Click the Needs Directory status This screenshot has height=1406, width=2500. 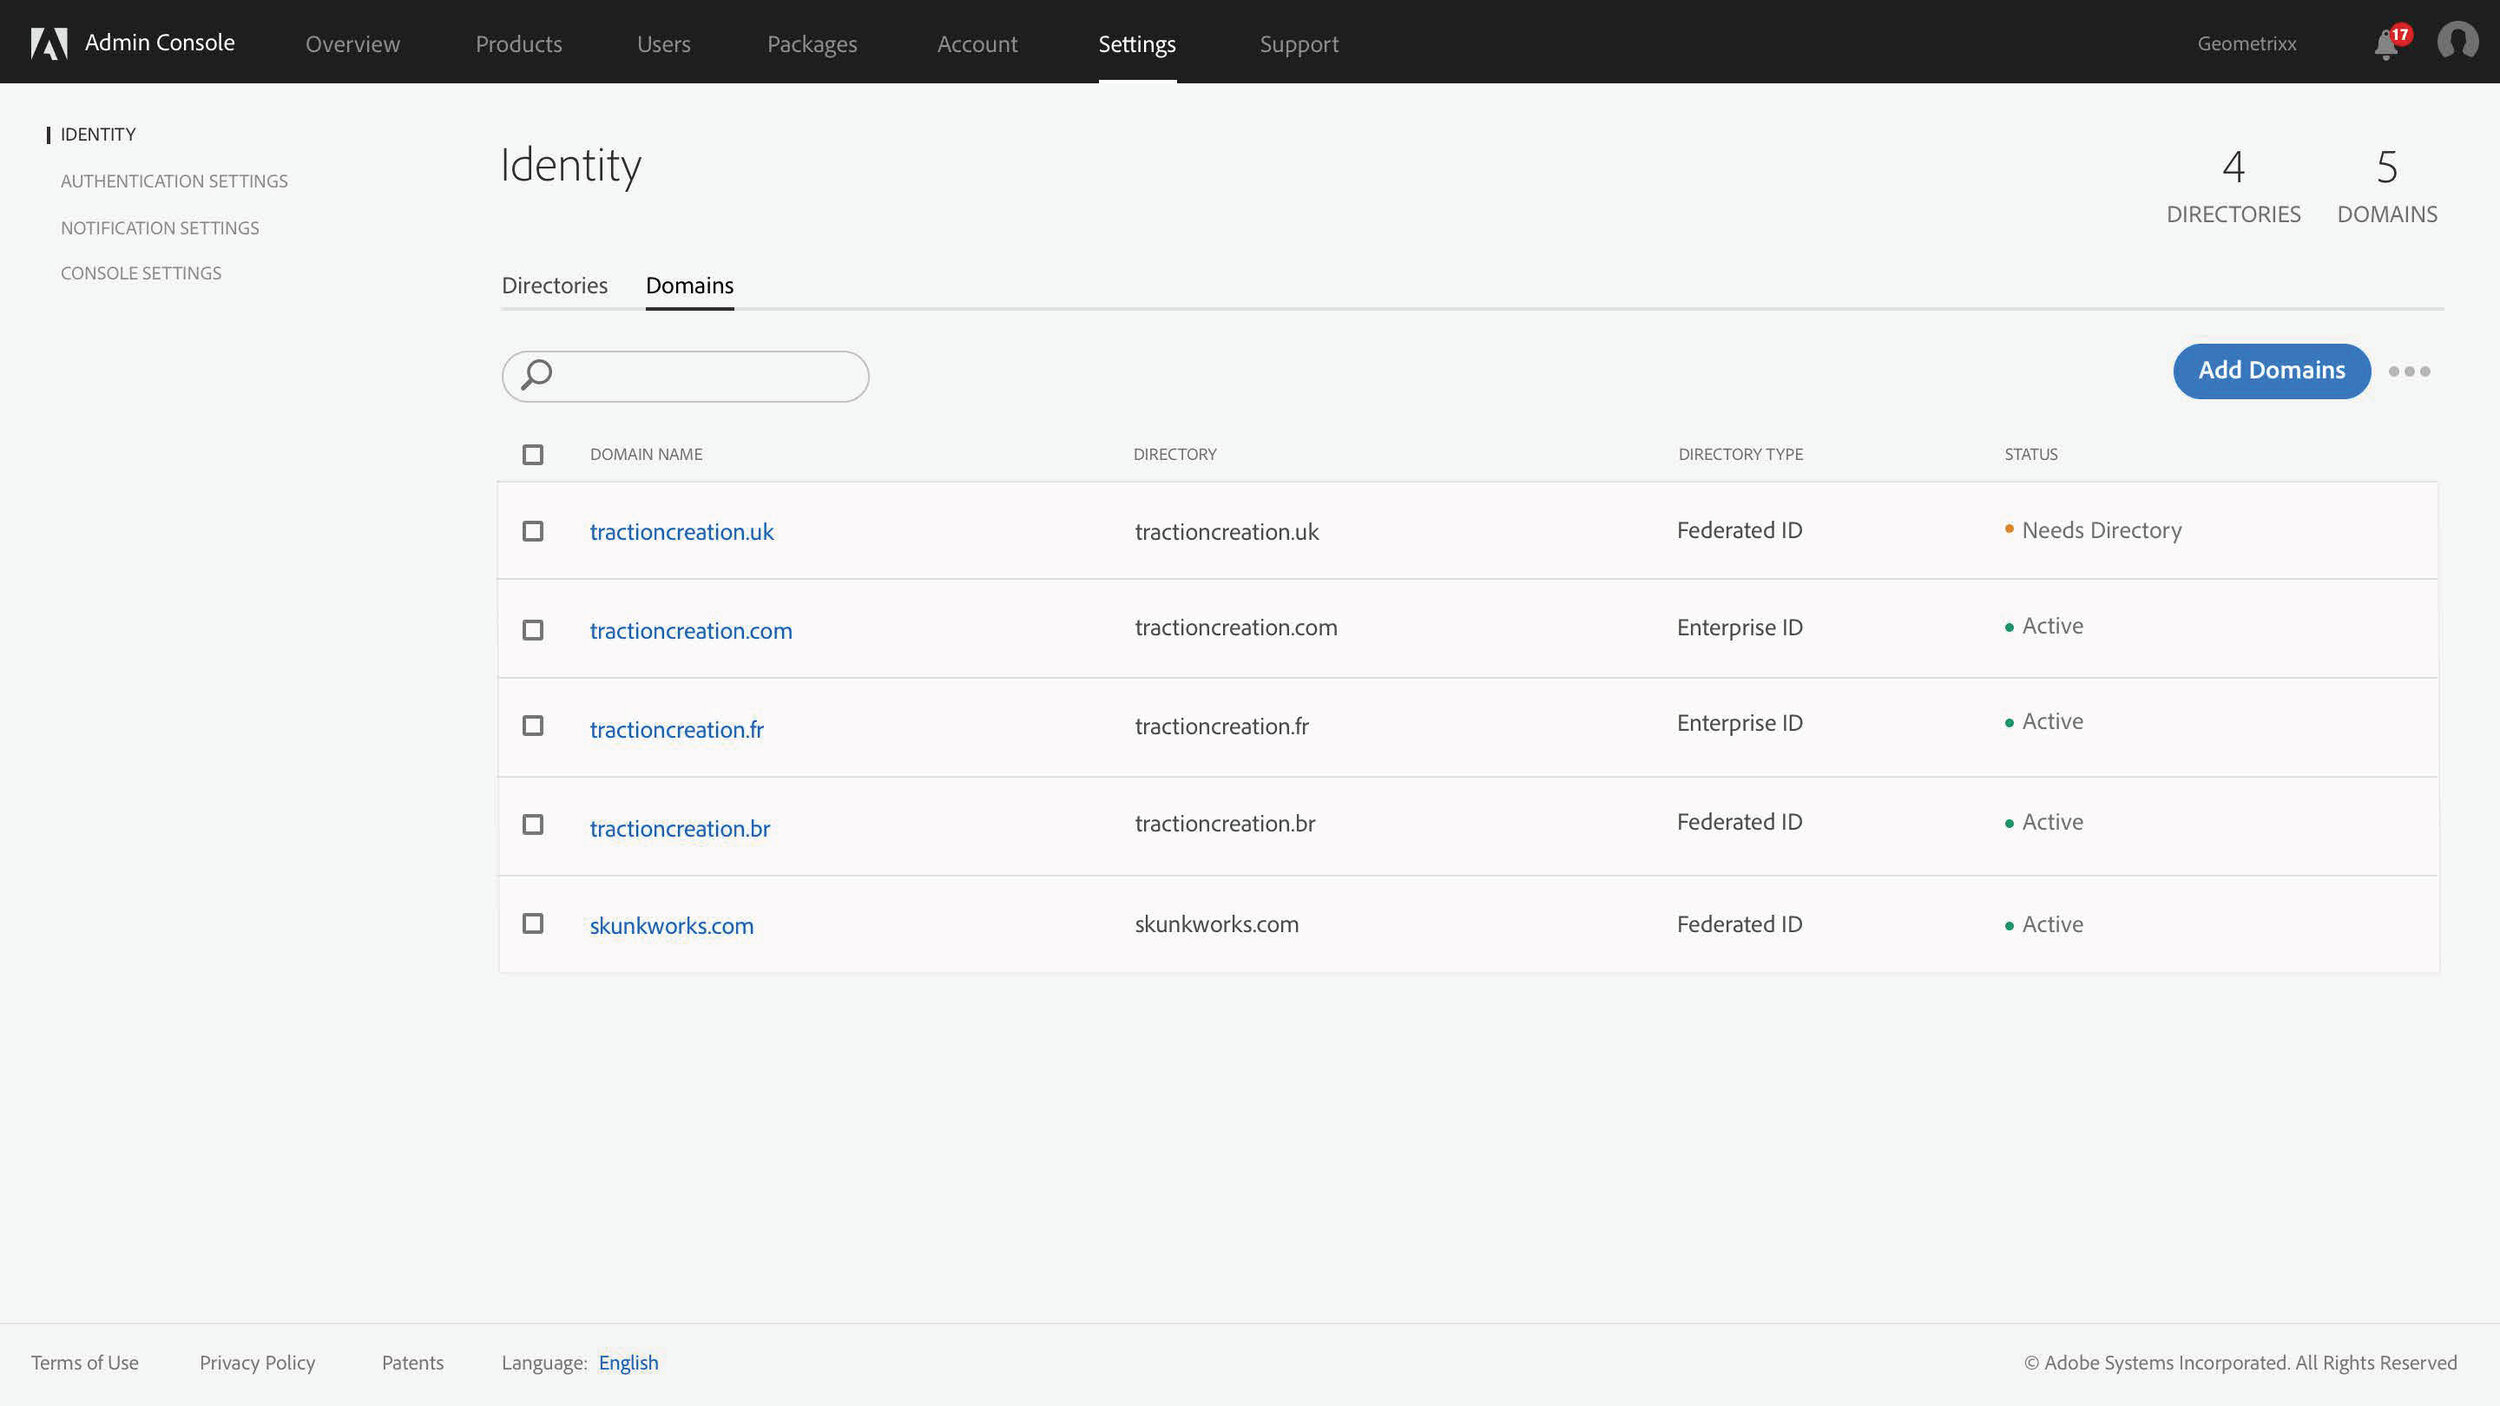(2101, 530)
